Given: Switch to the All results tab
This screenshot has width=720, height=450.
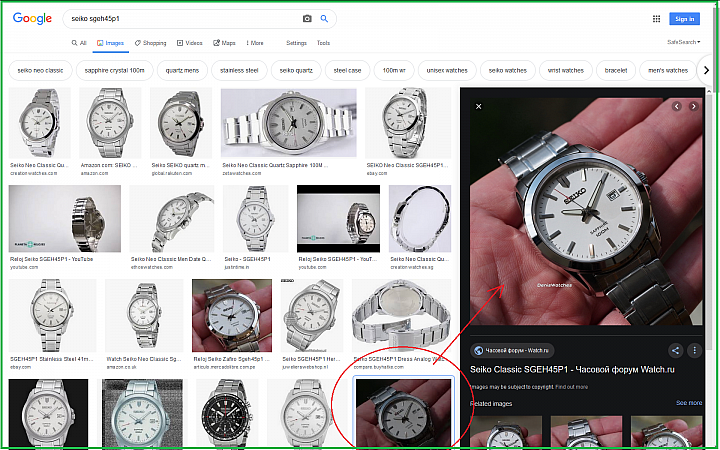Looking at the screenshot, I should click(79, 43).
